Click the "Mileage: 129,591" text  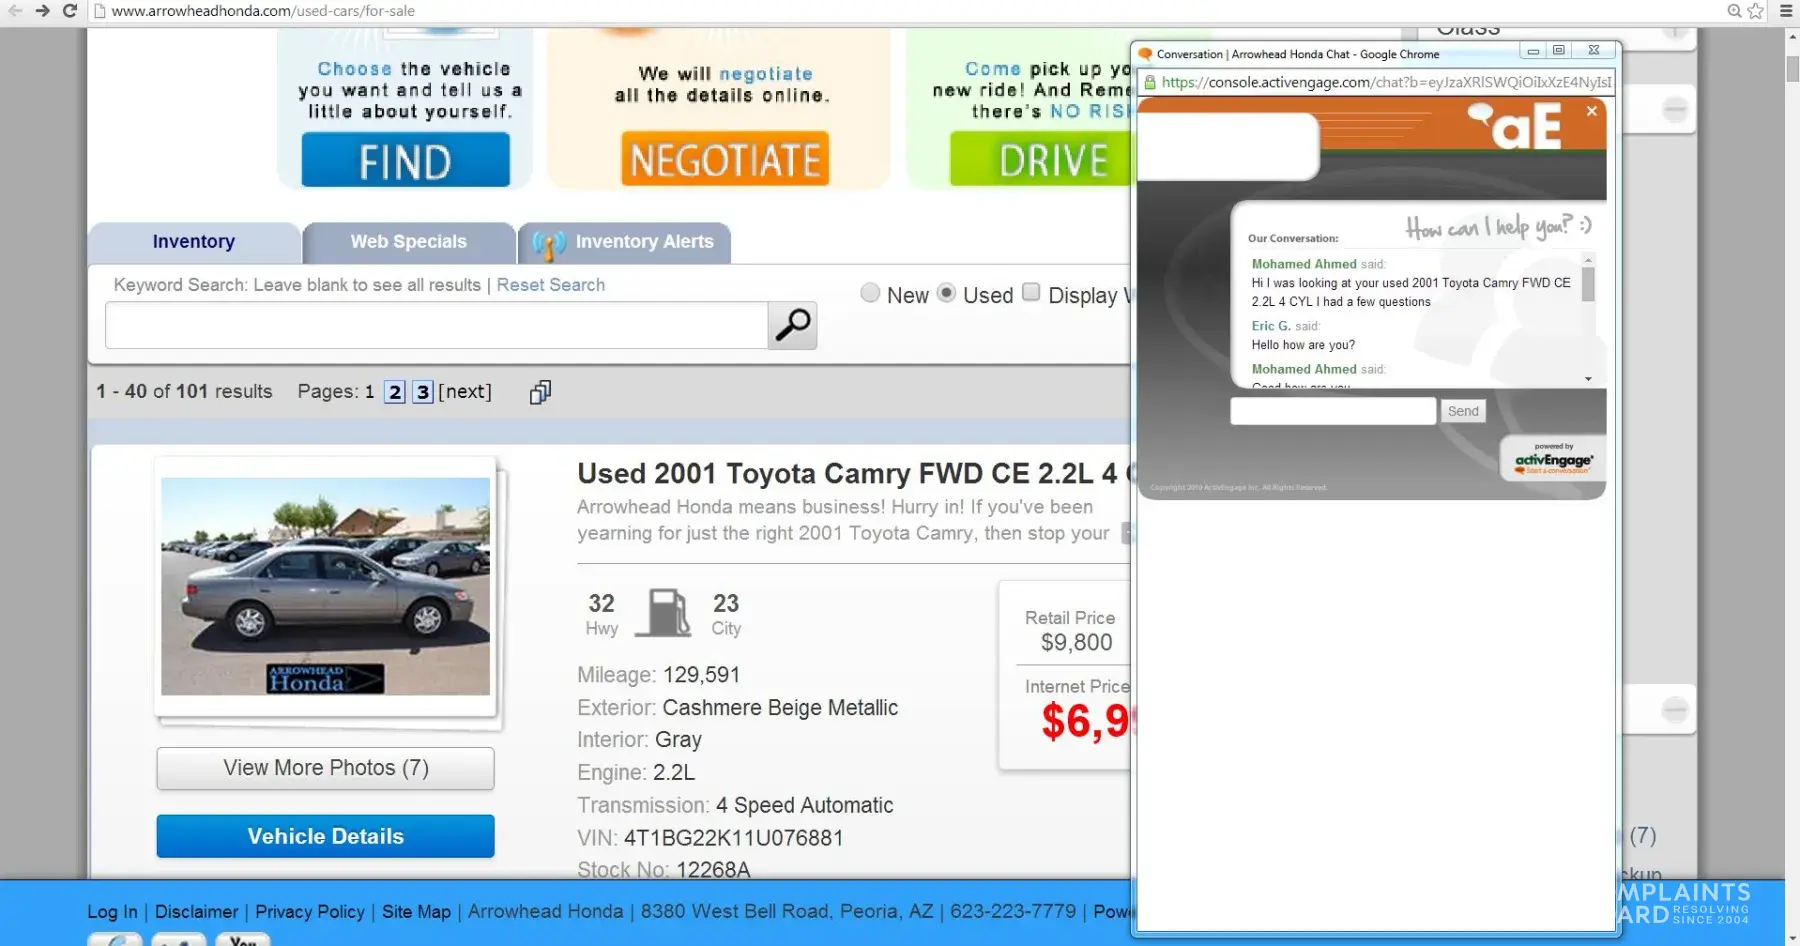coord(658,675)
